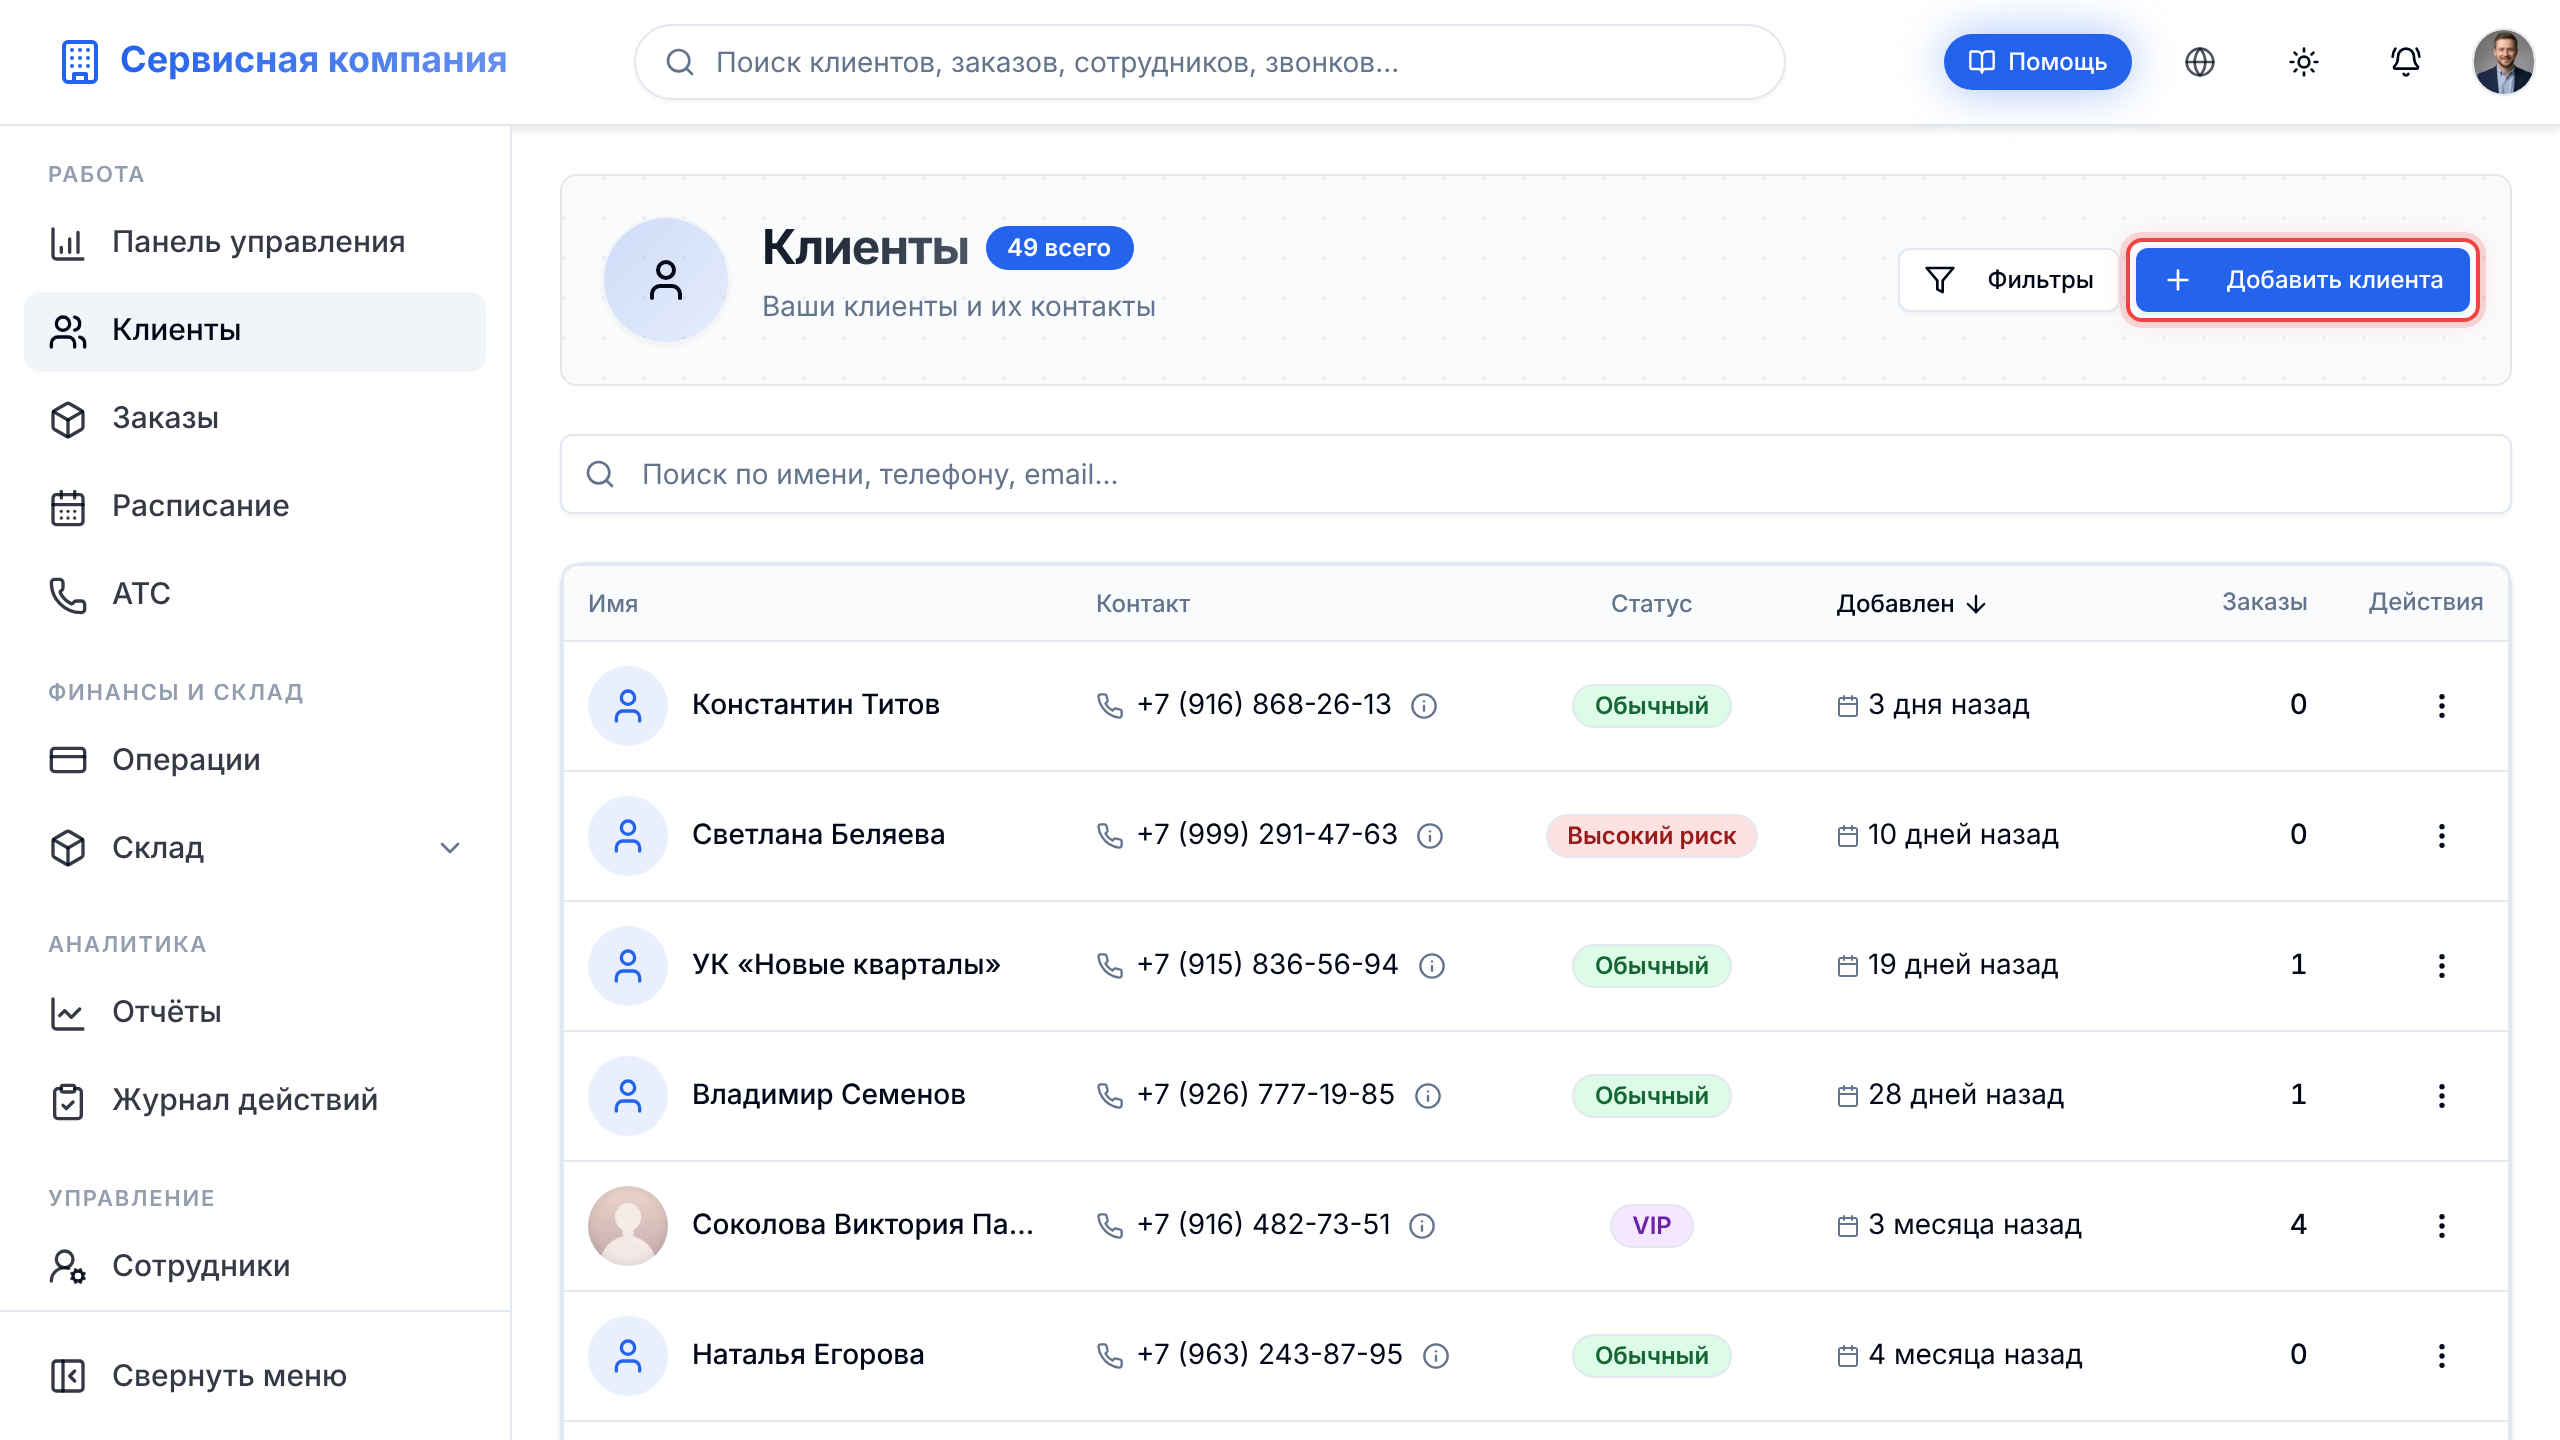This screenshot has width=2560, height=1440.
Task: Open Журнал действий
Action: [x=255, y=1100]
